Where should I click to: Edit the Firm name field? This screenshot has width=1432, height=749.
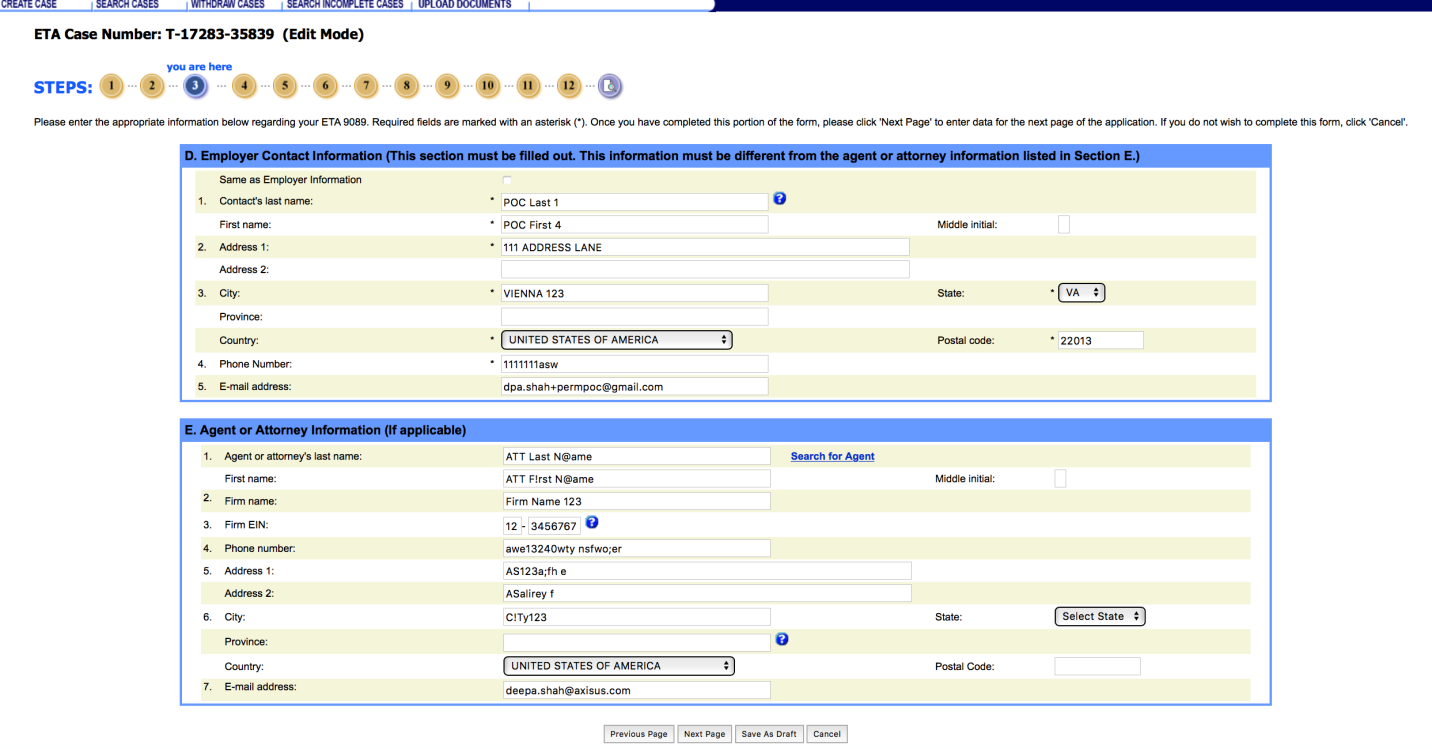click(x=636, y=501)
